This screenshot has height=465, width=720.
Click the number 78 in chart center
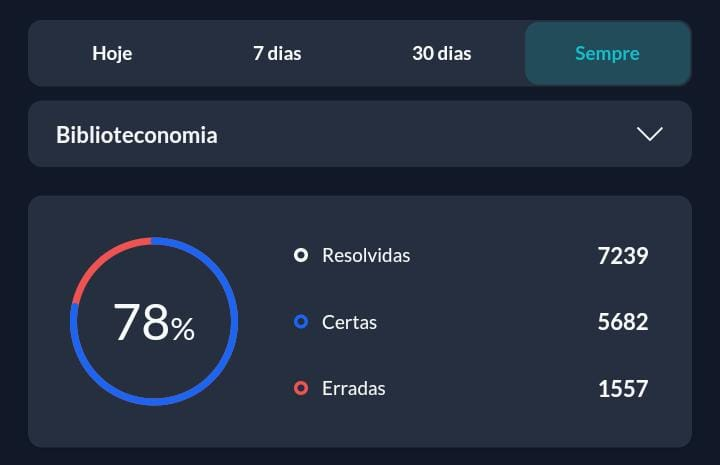coord(140,323)
